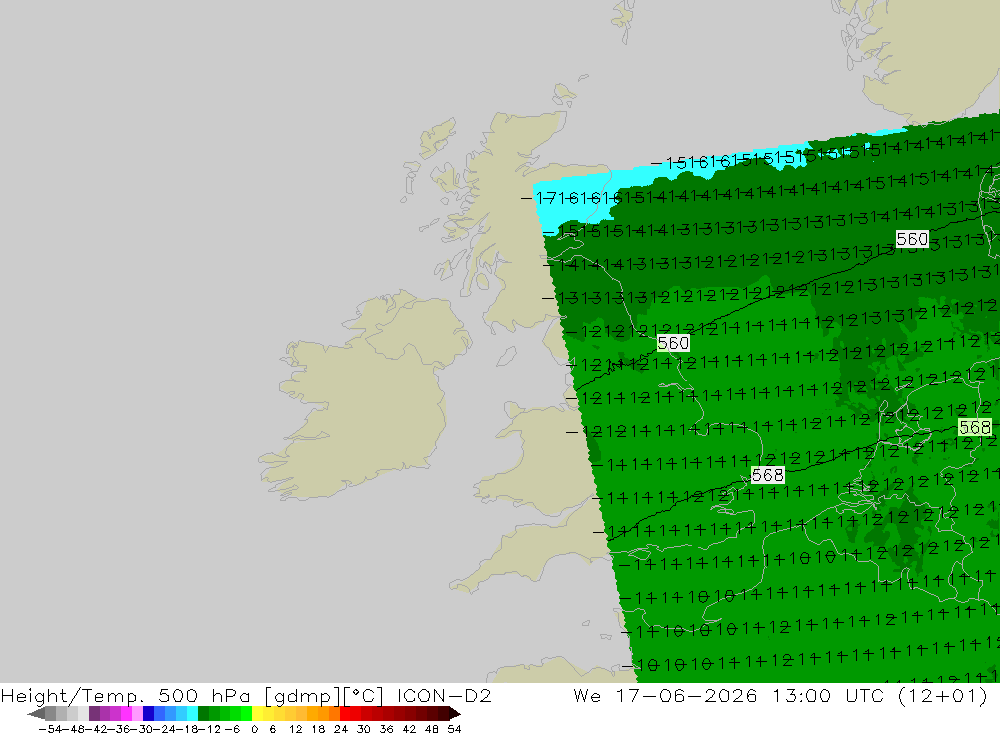Click the '13:00 UTC' time text
The height and width of the screenshot is (733, 1000).
pos(827,695)
